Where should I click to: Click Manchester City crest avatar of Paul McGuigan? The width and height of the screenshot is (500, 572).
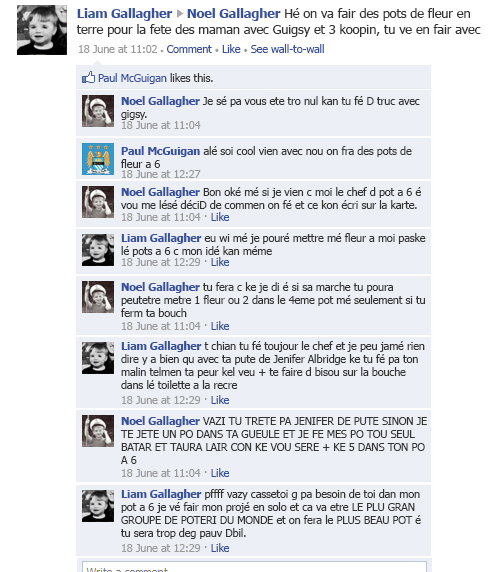coord(98,159)
